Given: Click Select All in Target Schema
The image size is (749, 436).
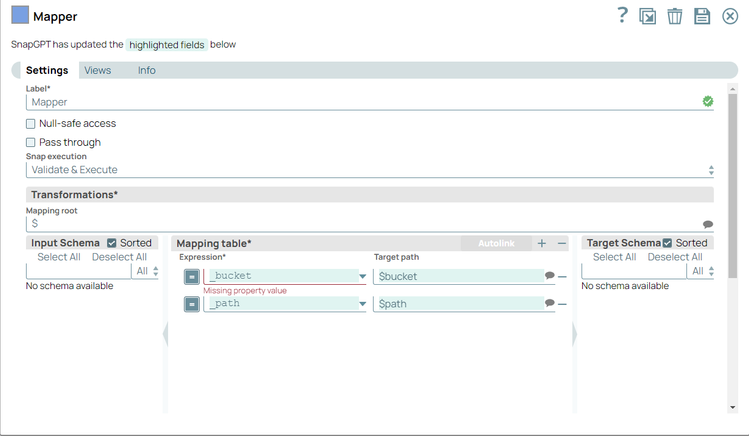Looking at the screenshot, I should click(x=615, y=257).
